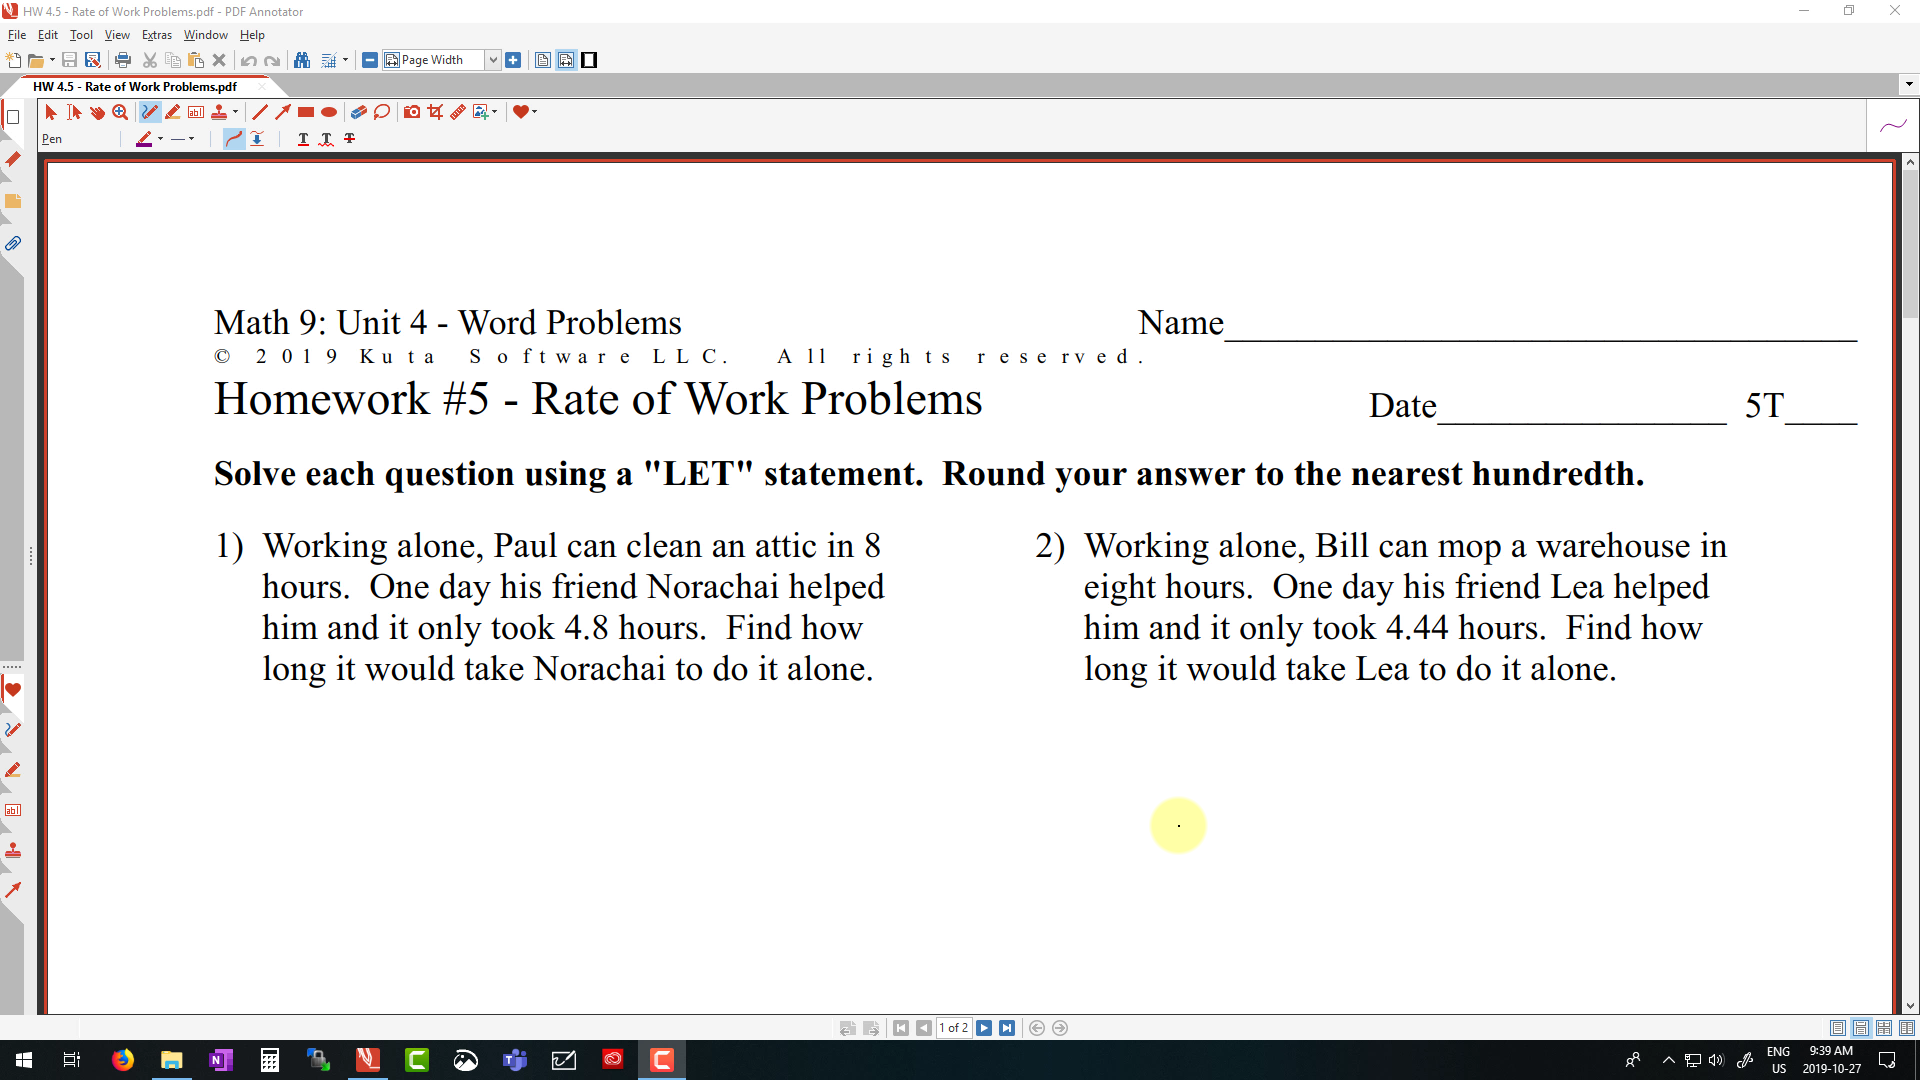Screen dimensions: 1920x1080
Task: Select the Text Select tool
Action: (x=74, y=112)
